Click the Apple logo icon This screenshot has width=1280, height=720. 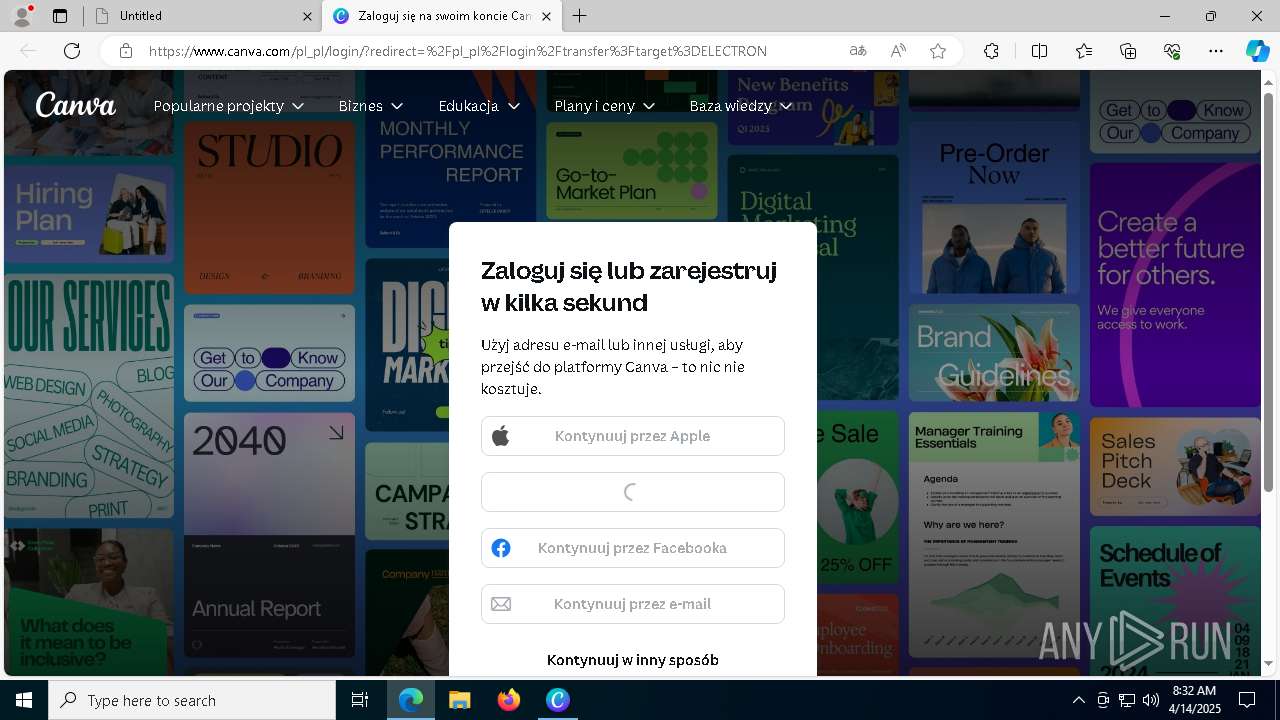coord(501,435)
